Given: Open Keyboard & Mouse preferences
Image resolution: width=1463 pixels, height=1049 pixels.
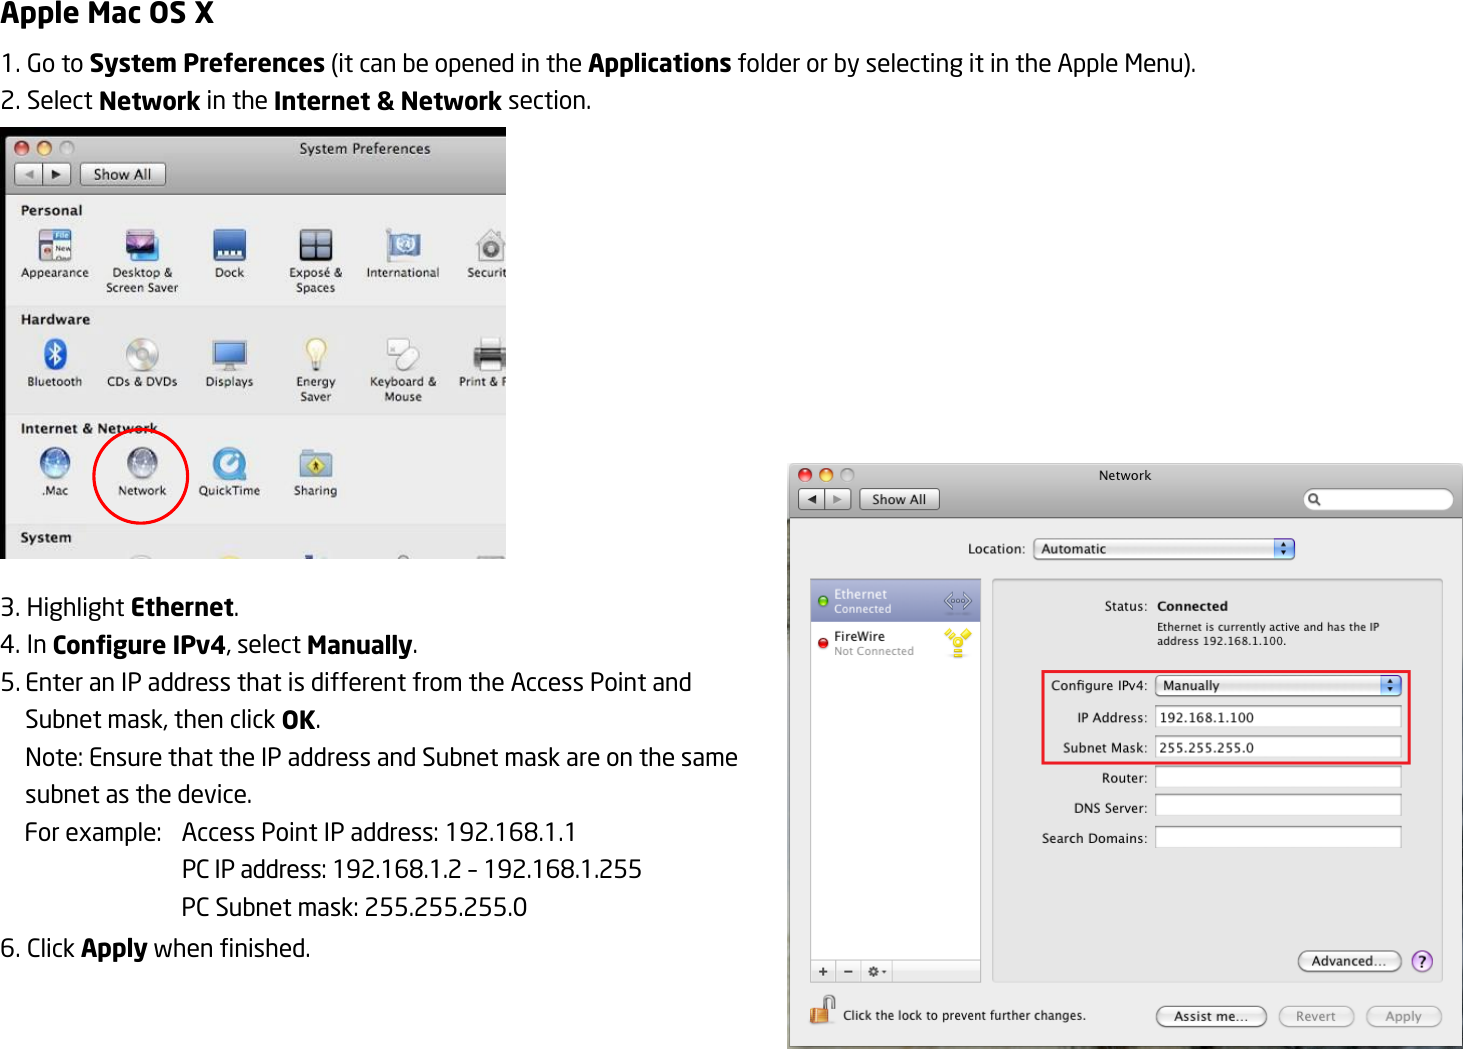Looking at the screenshot, I should 403,354.
